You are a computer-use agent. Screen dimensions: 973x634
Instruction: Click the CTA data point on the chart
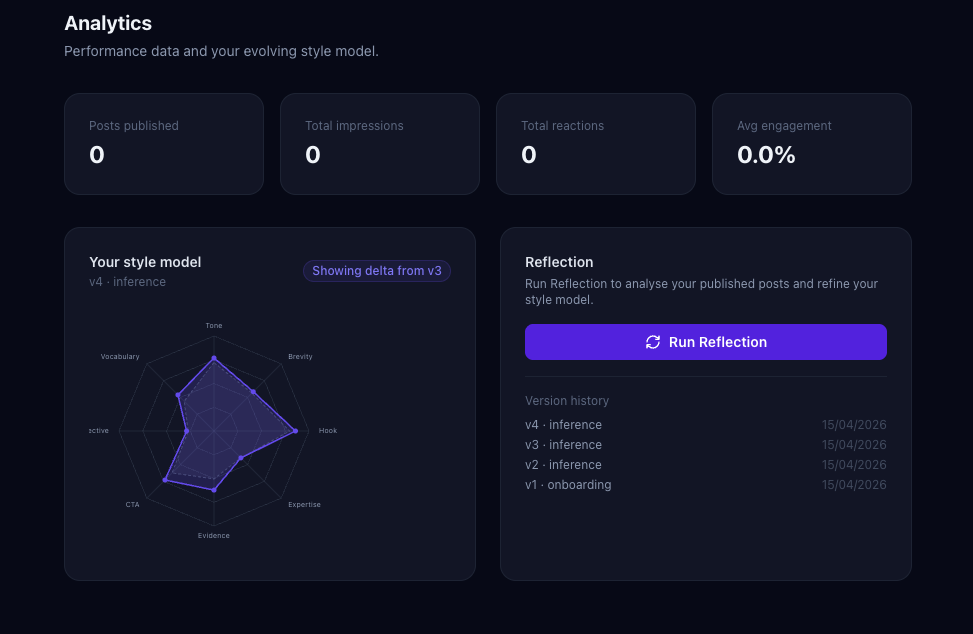tap(165, 480)
